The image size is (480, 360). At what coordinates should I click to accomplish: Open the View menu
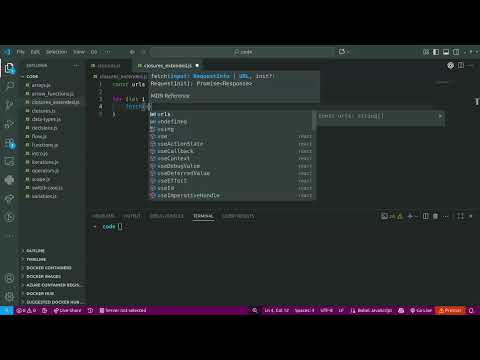click(x=79, y=52)
